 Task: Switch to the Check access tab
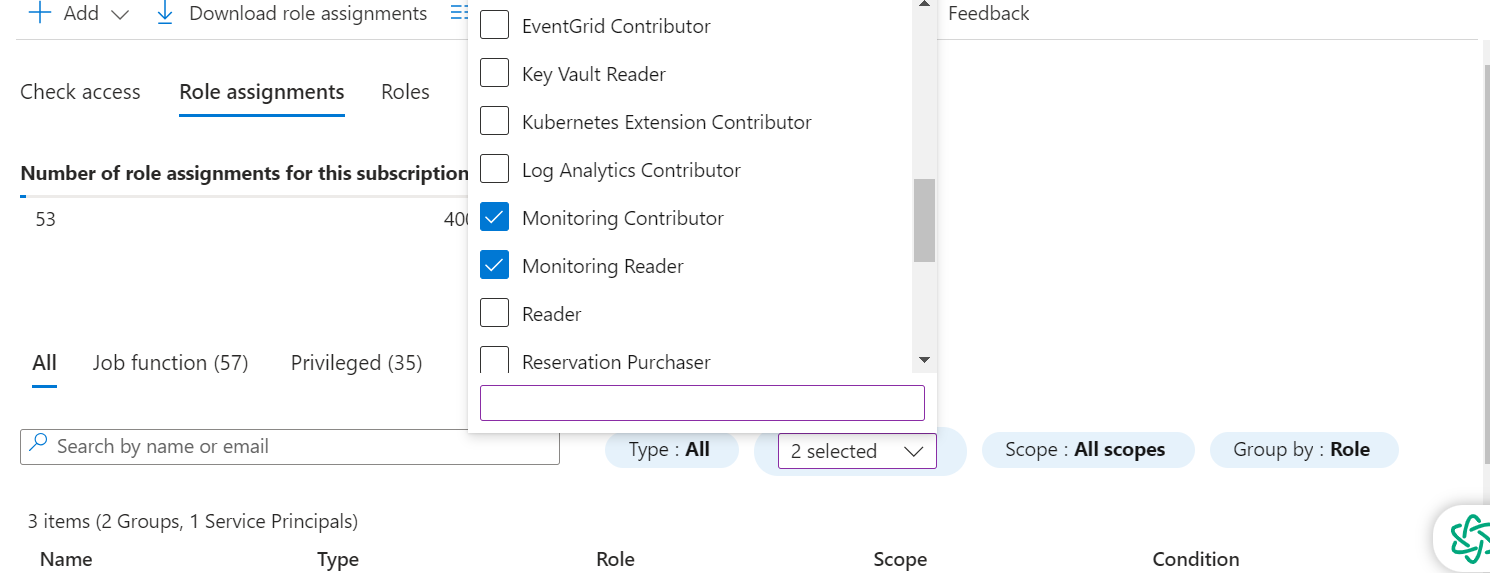[x=80, y=92]
